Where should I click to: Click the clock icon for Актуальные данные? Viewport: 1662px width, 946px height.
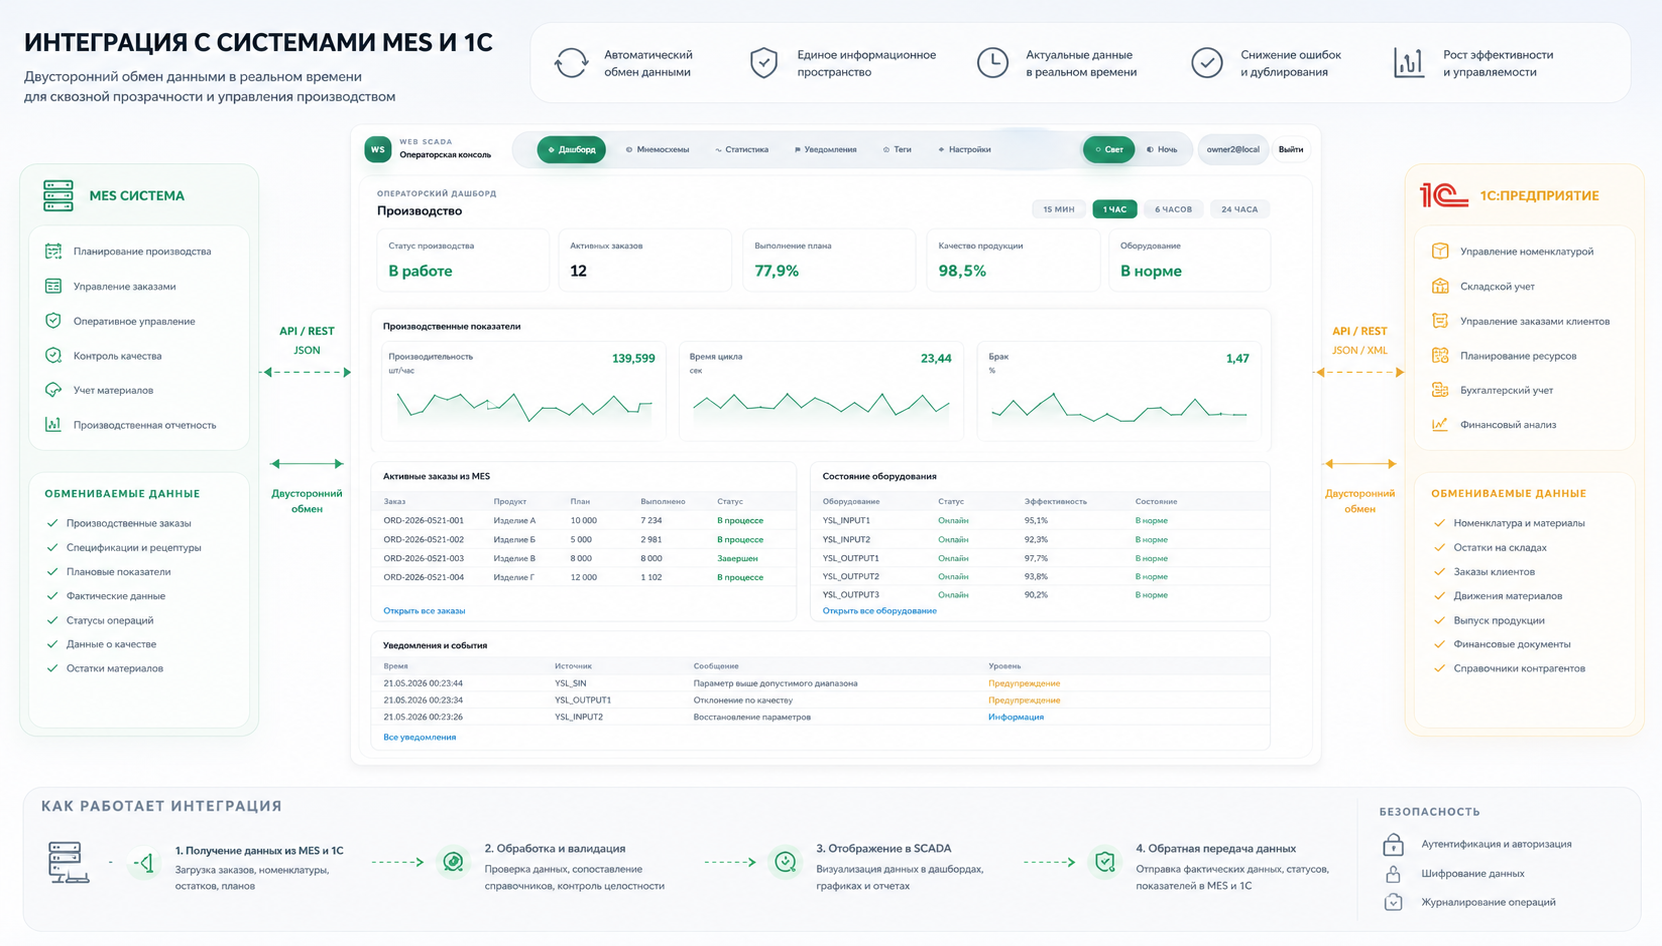point(992,63)
